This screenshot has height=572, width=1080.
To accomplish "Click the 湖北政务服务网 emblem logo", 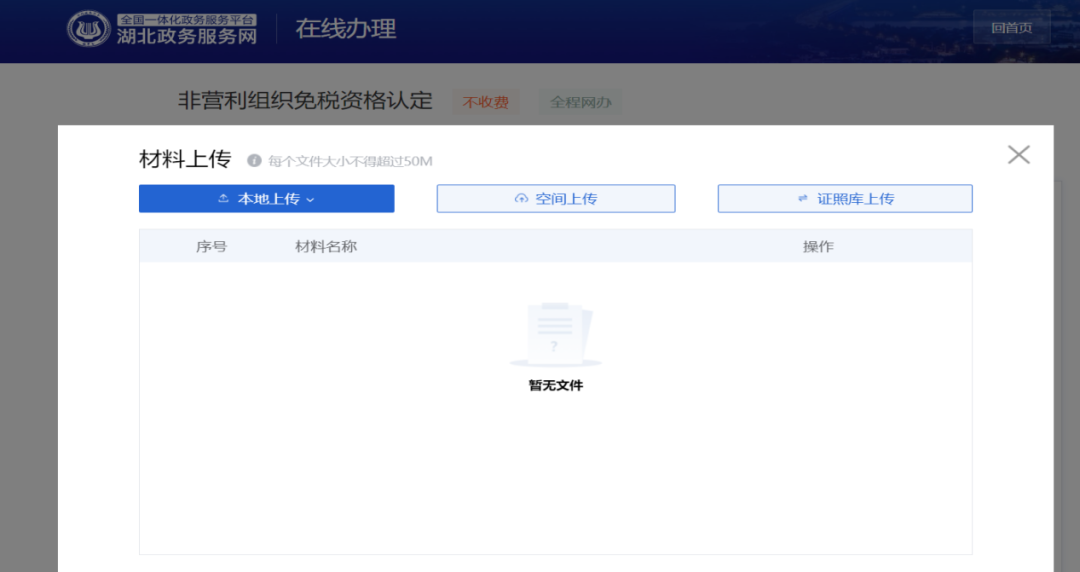I will tap(88, 29).
